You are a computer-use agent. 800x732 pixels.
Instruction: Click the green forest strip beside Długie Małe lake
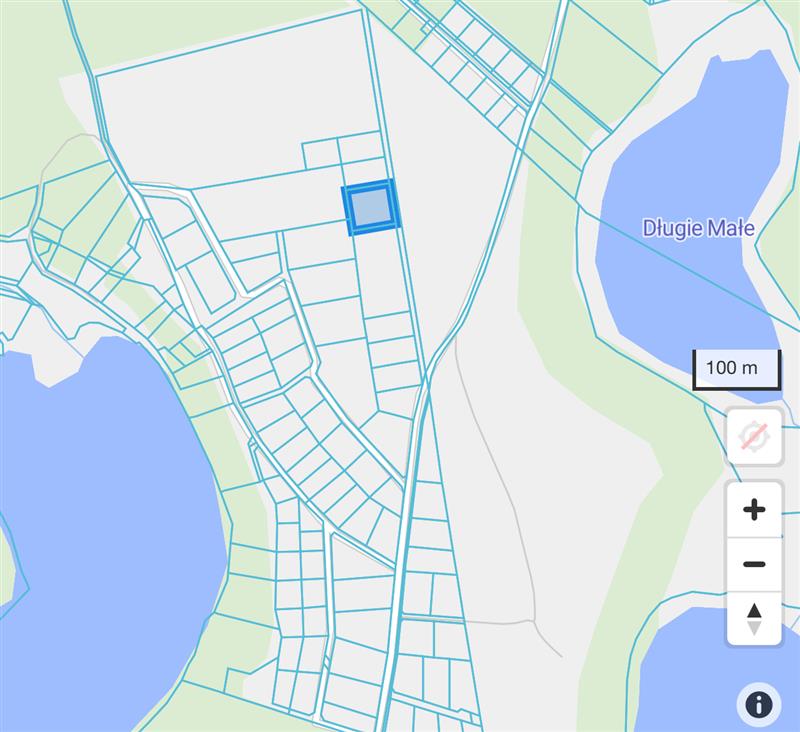(560, 300)
